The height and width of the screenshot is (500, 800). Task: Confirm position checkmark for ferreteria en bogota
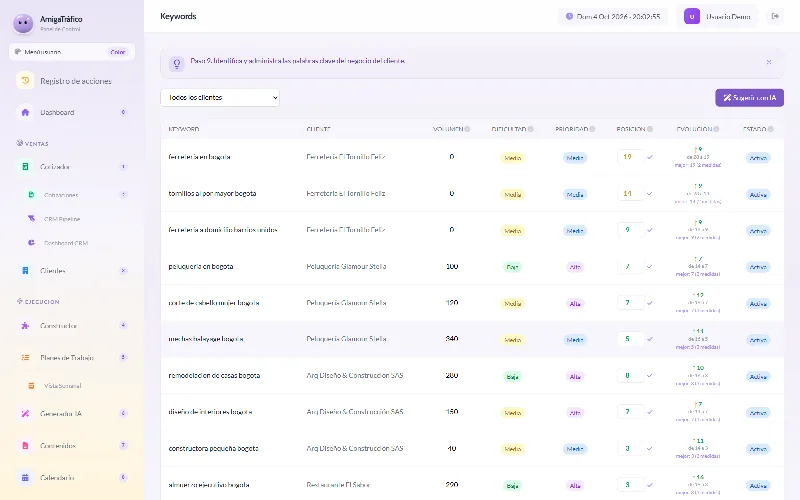[x=649, y=157]
